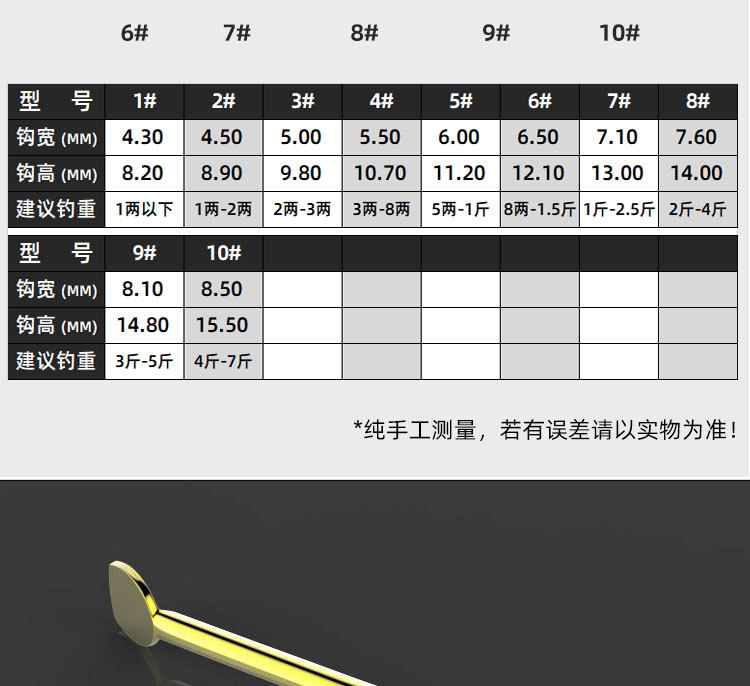This screenshot has height=686, width=750.
Task: Select the 8.10 width cell
Action: 144,289
